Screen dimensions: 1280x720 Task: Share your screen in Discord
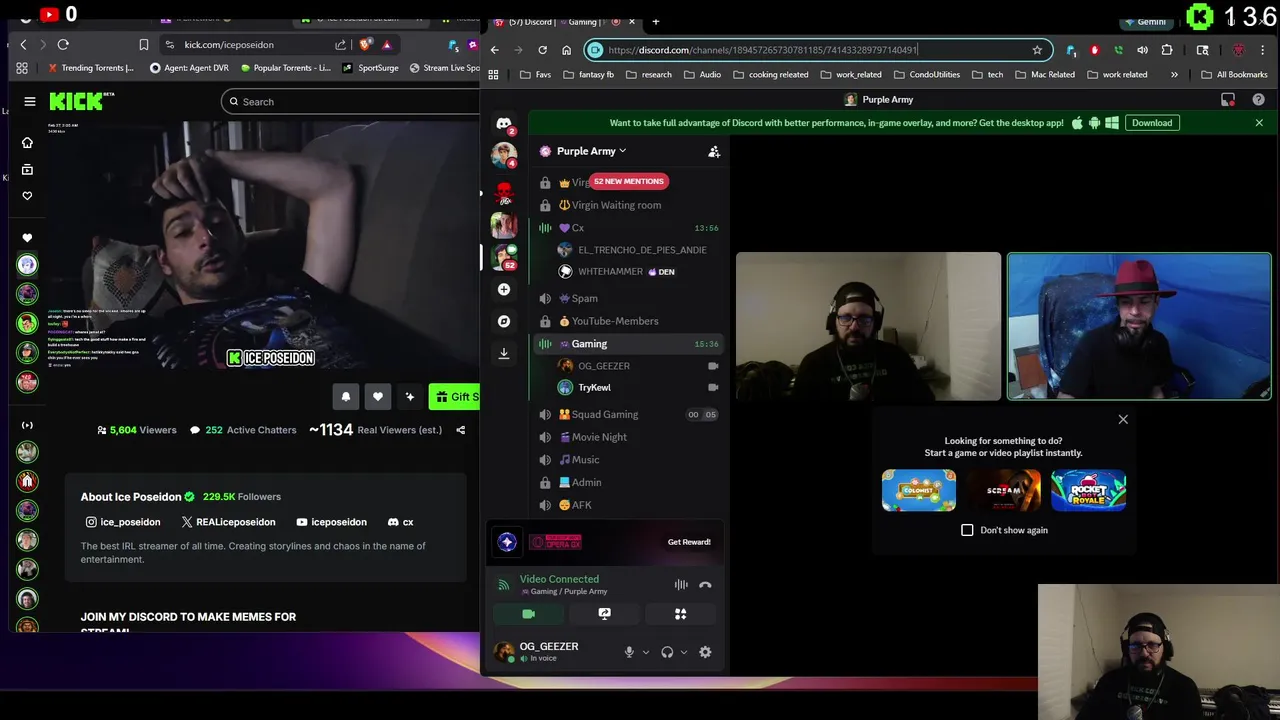pos(604,614)
